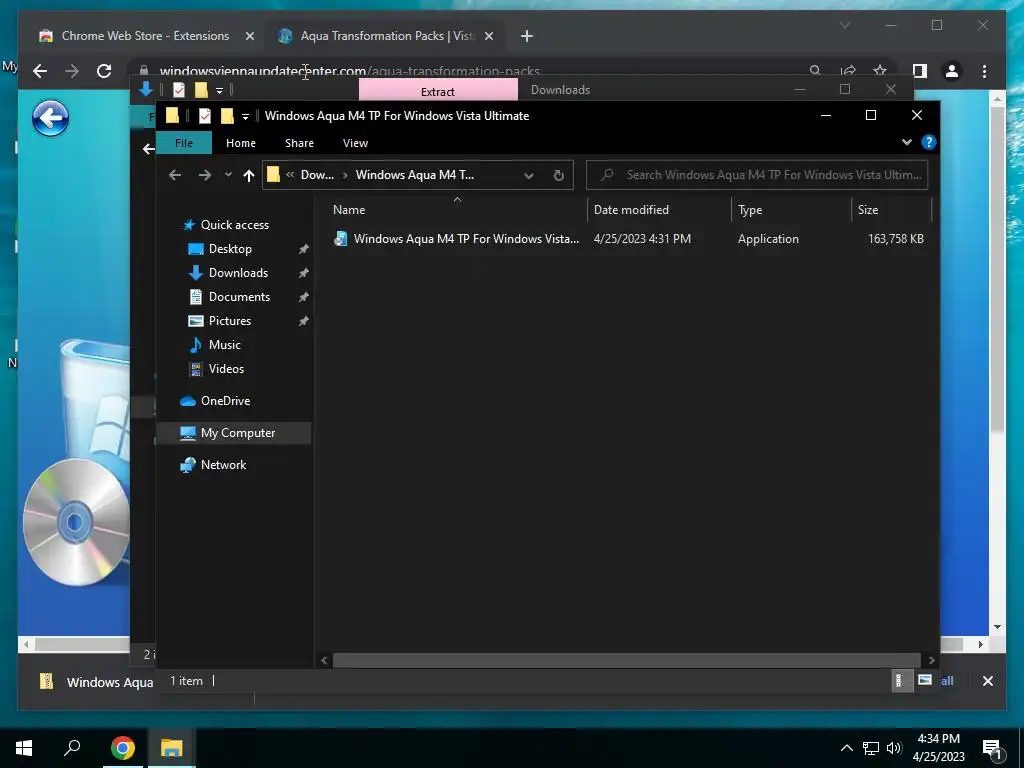Click the horizontal scrollbar in the file list
This screenshot has height=768, width=1024.
point(626,660)
